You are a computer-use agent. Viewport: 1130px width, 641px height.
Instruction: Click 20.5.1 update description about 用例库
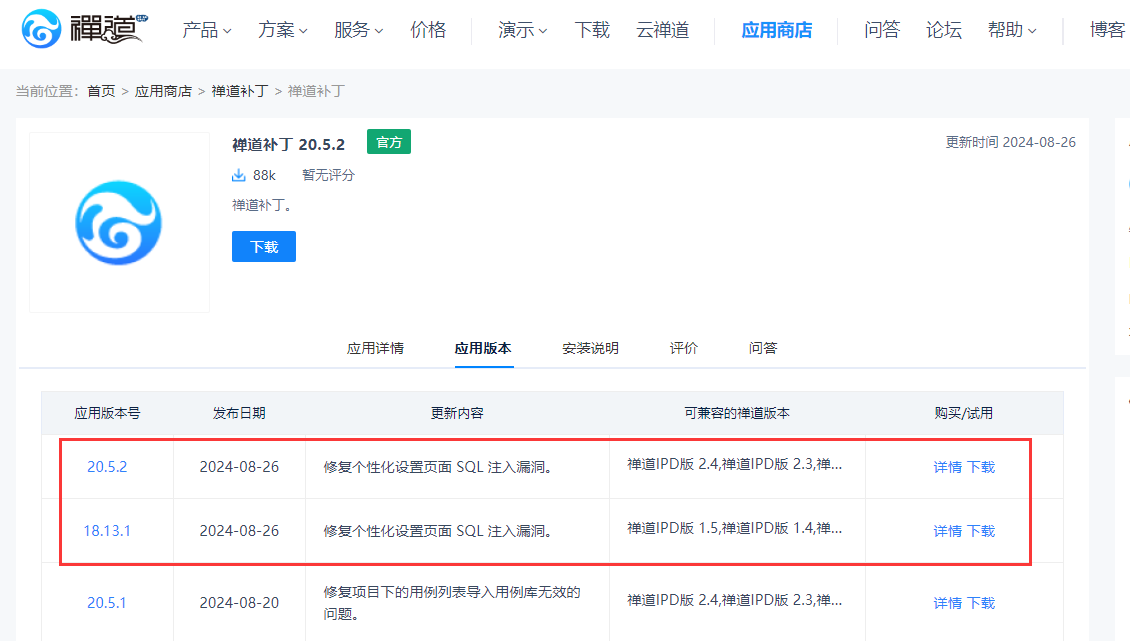click(452, 603)
